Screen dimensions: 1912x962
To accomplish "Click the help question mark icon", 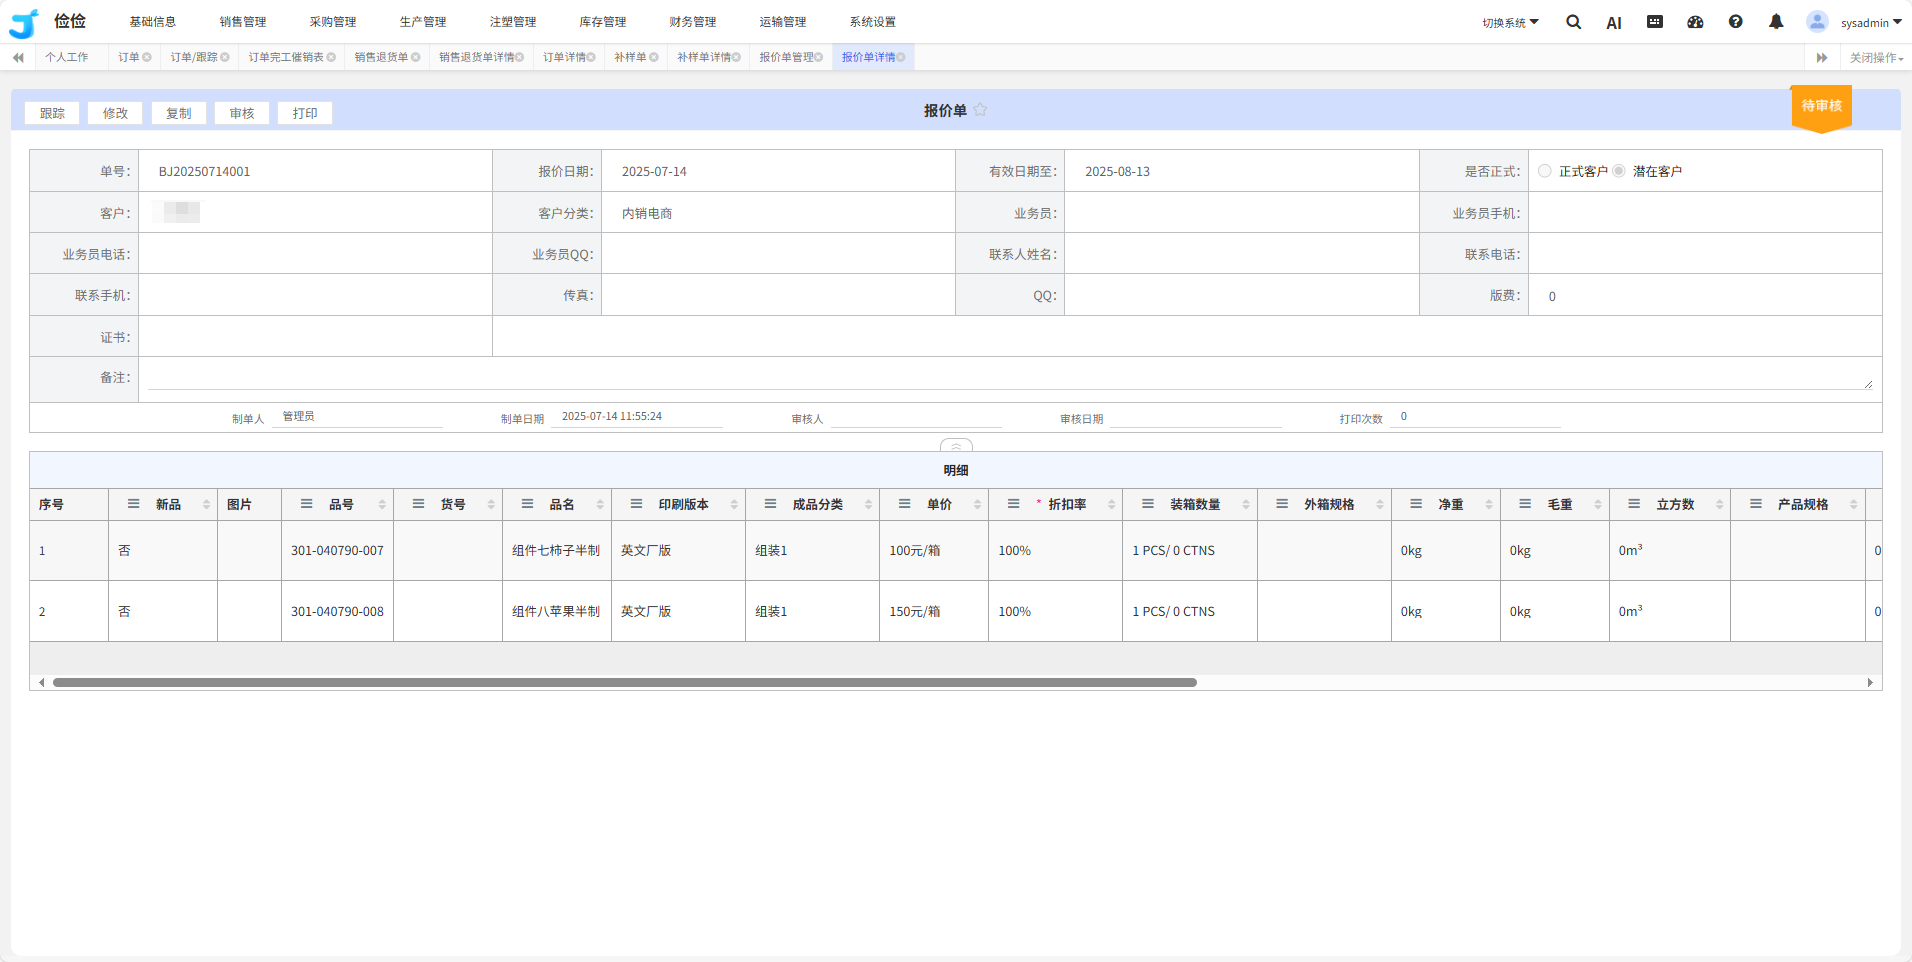I will [1735, 22].
